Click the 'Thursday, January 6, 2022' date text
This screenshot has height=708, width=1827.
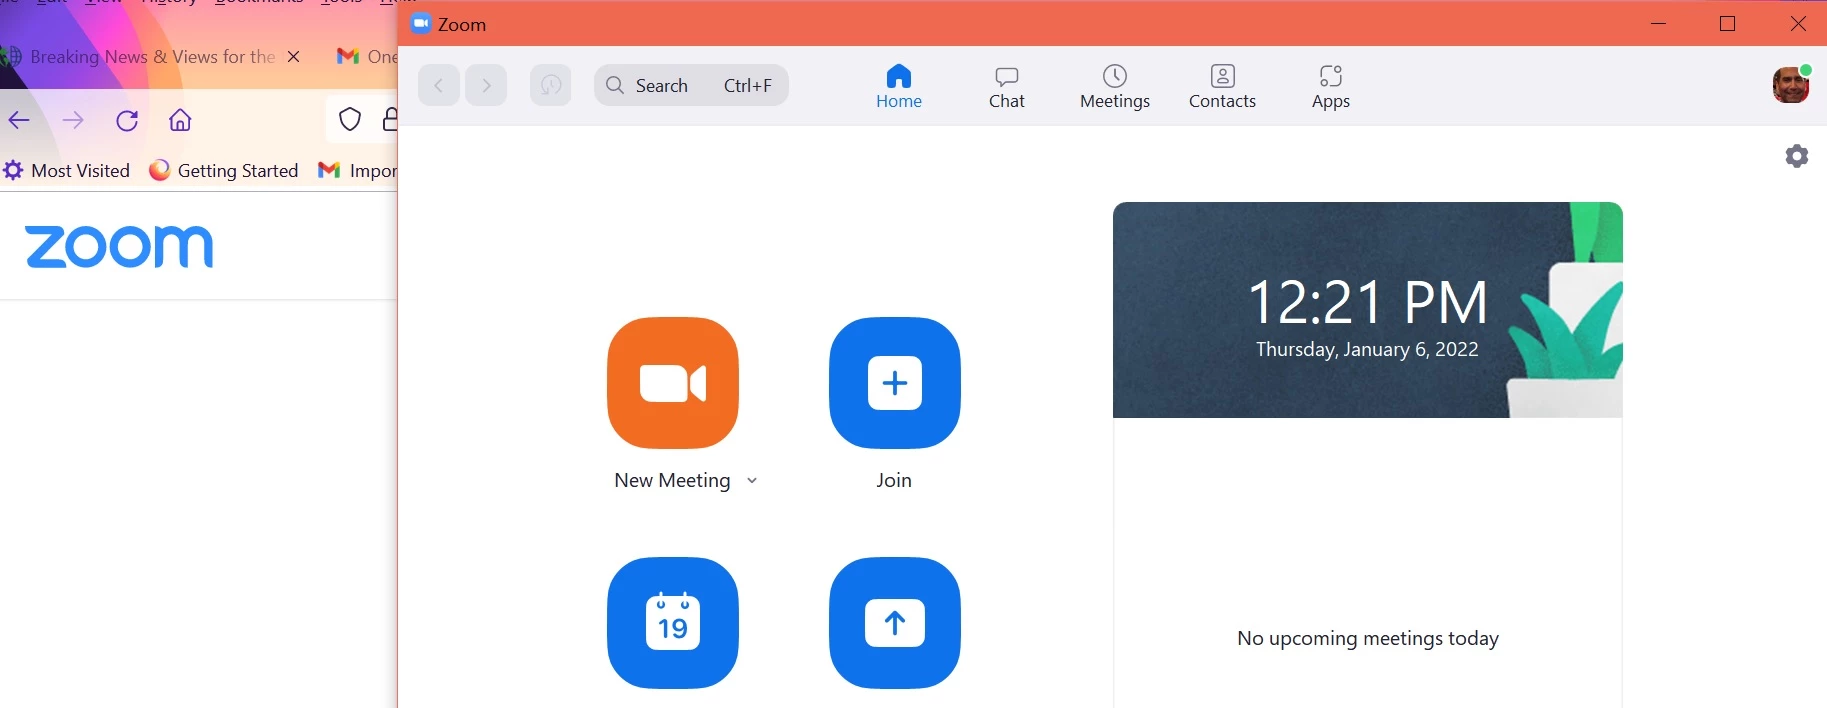tap(1367, 349)
